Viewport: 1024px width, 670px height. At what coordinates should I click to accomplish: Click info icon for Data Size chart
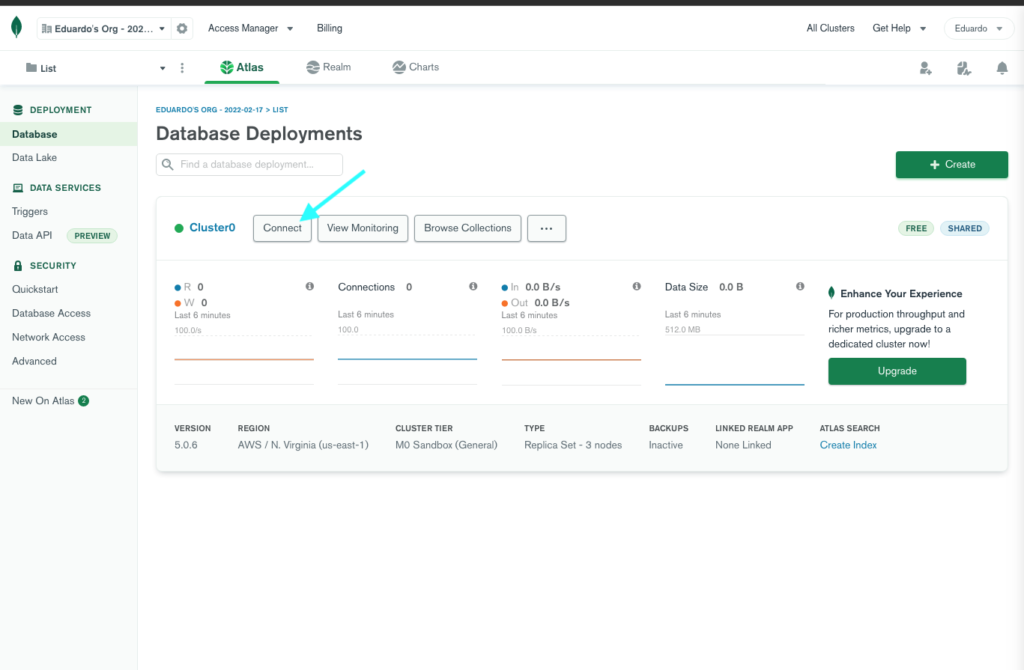(x=799, y=286)
